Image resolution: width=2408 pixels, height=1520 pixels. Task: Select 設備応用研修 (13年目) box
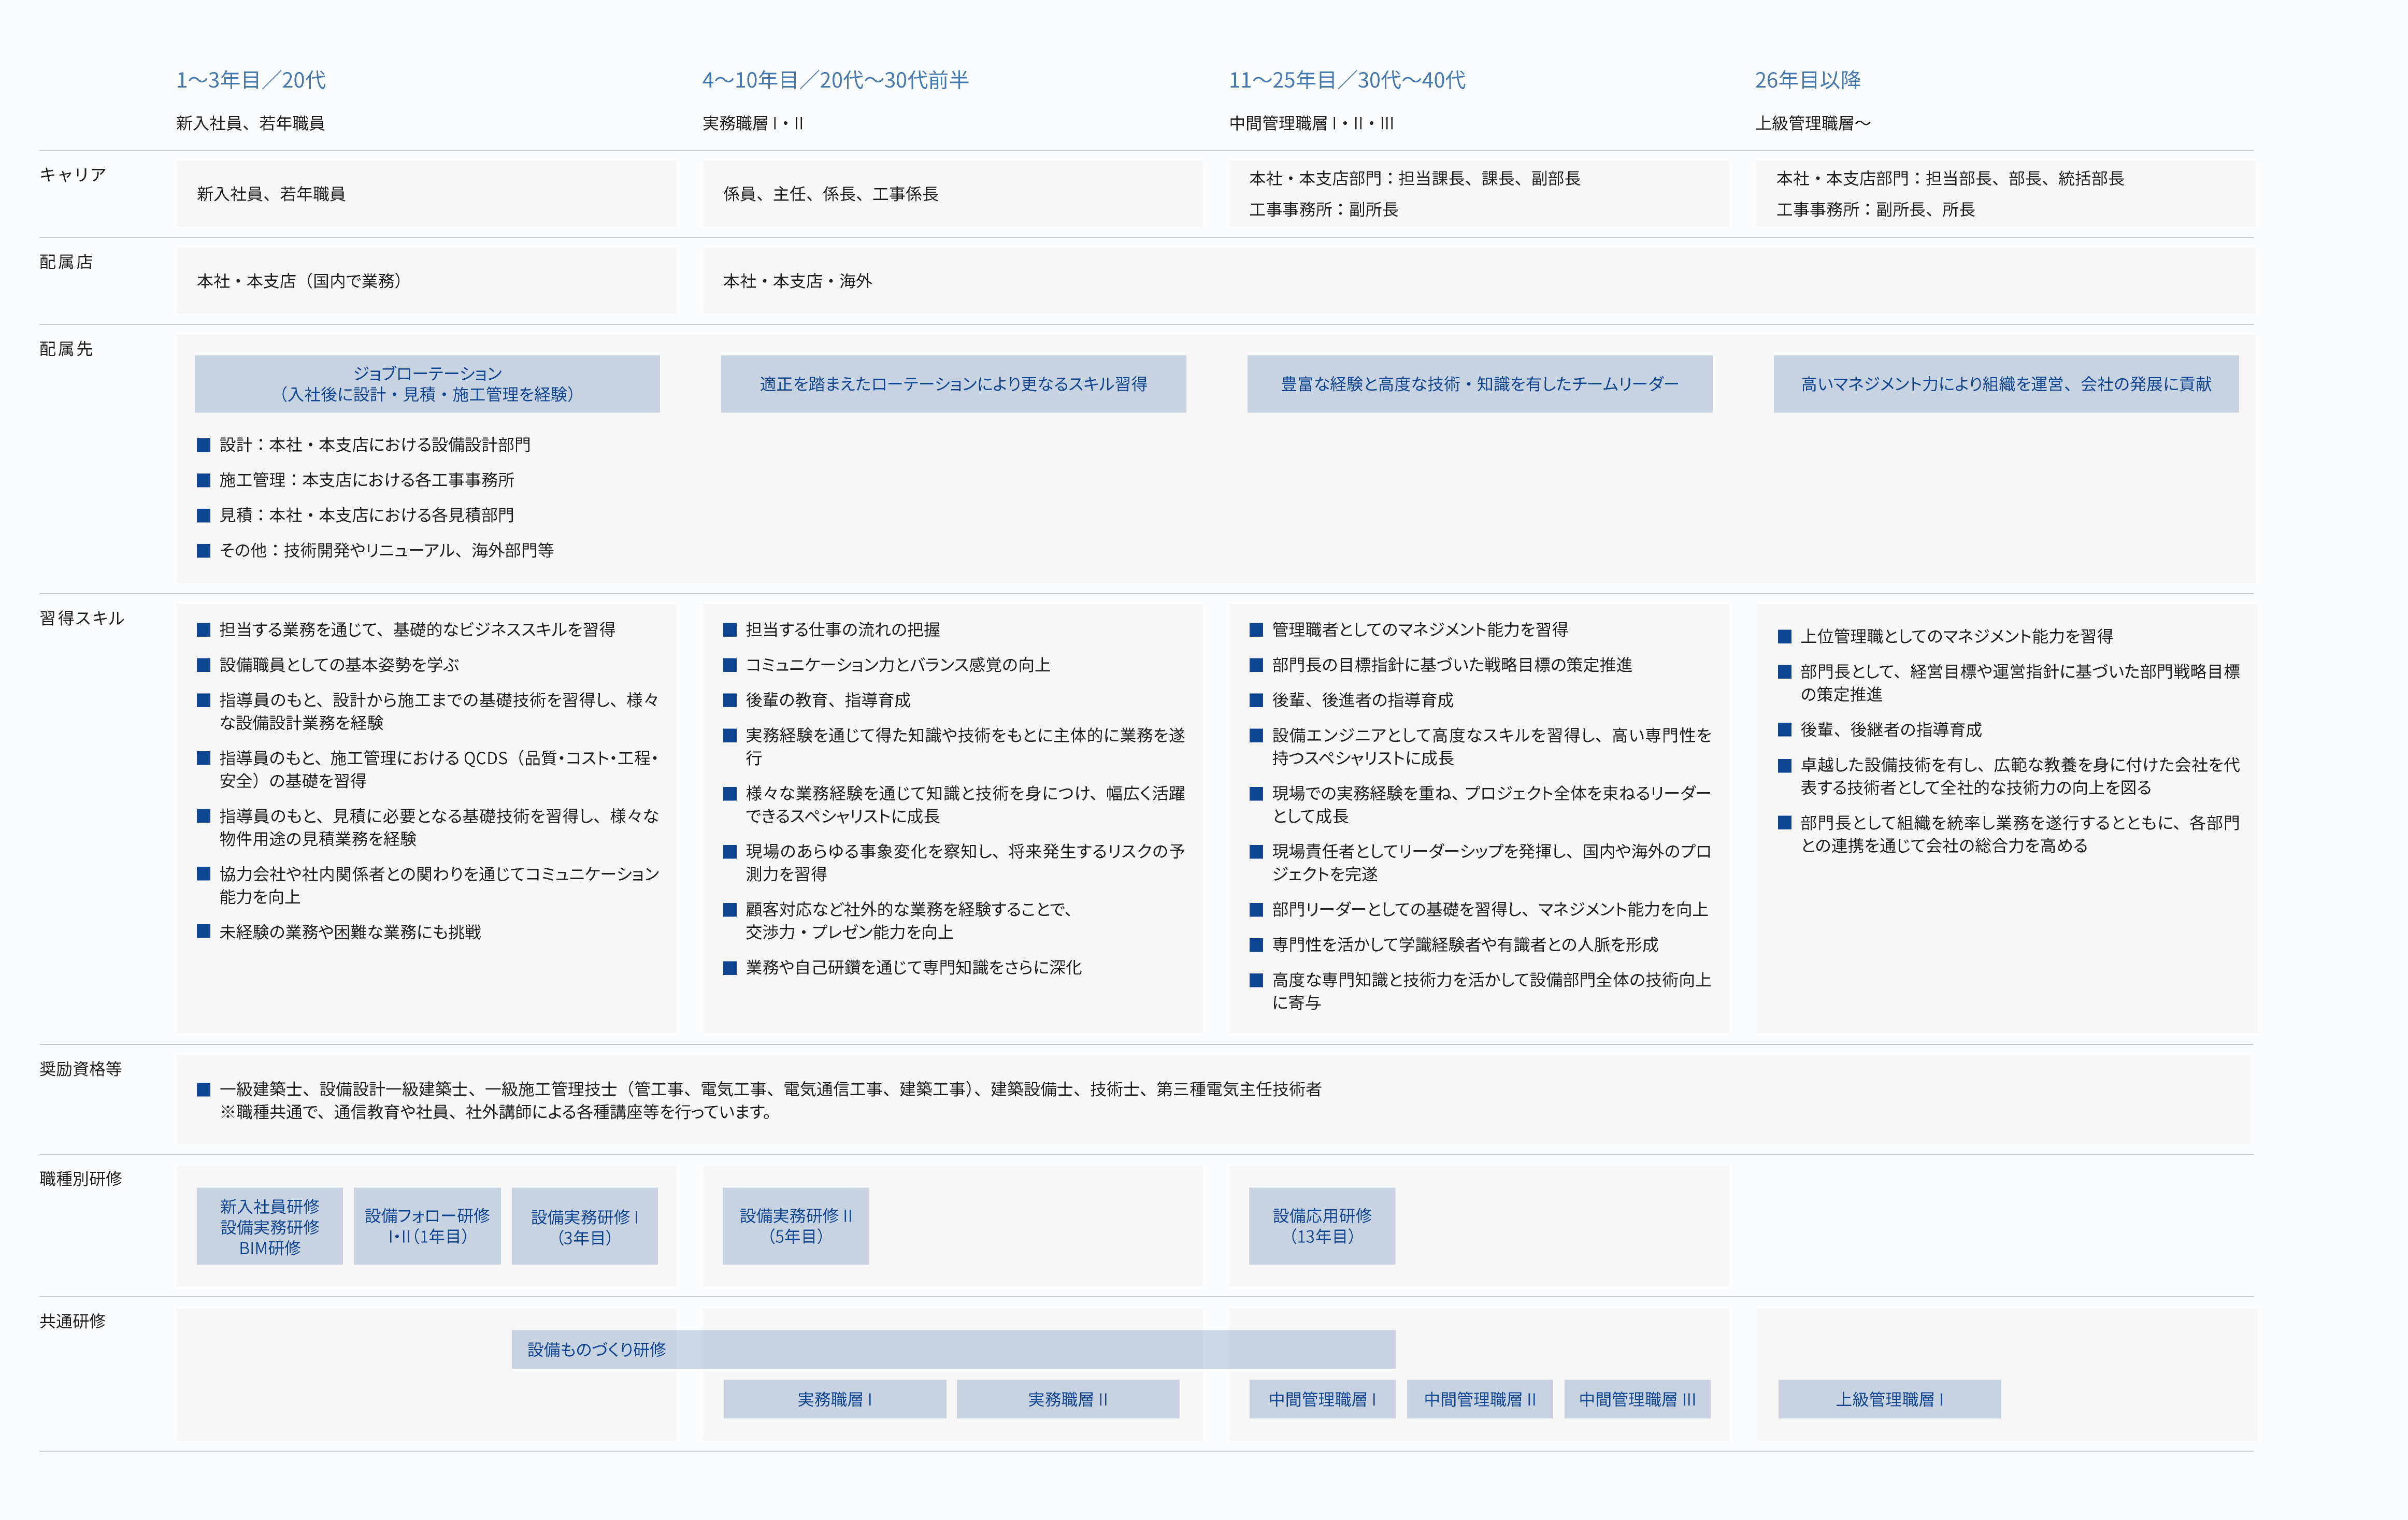click(x=1322, y=1226)
